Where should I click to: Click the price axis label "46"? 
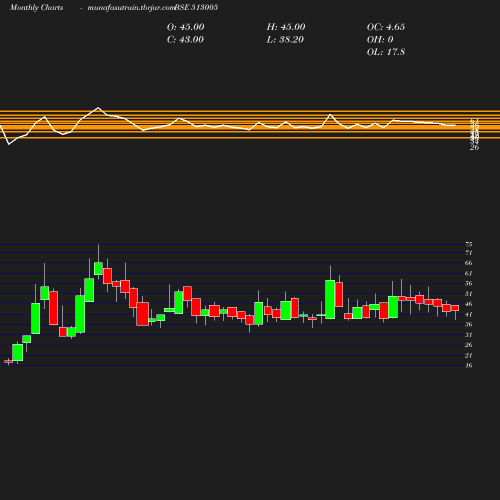pos(469,304)
